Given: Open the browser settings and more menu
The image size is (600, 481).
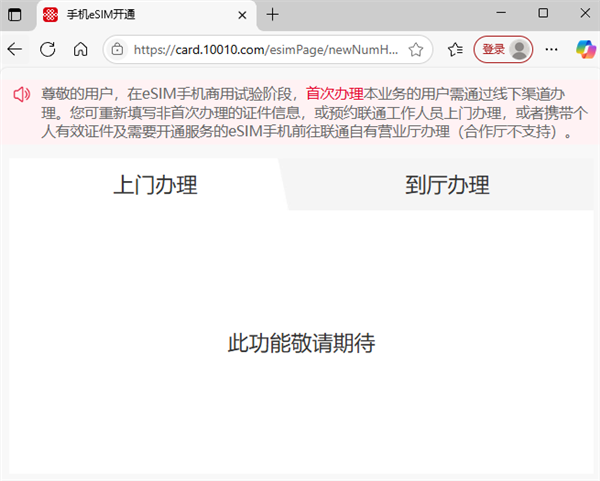Looking at the screenshot, I should point(551,49).
